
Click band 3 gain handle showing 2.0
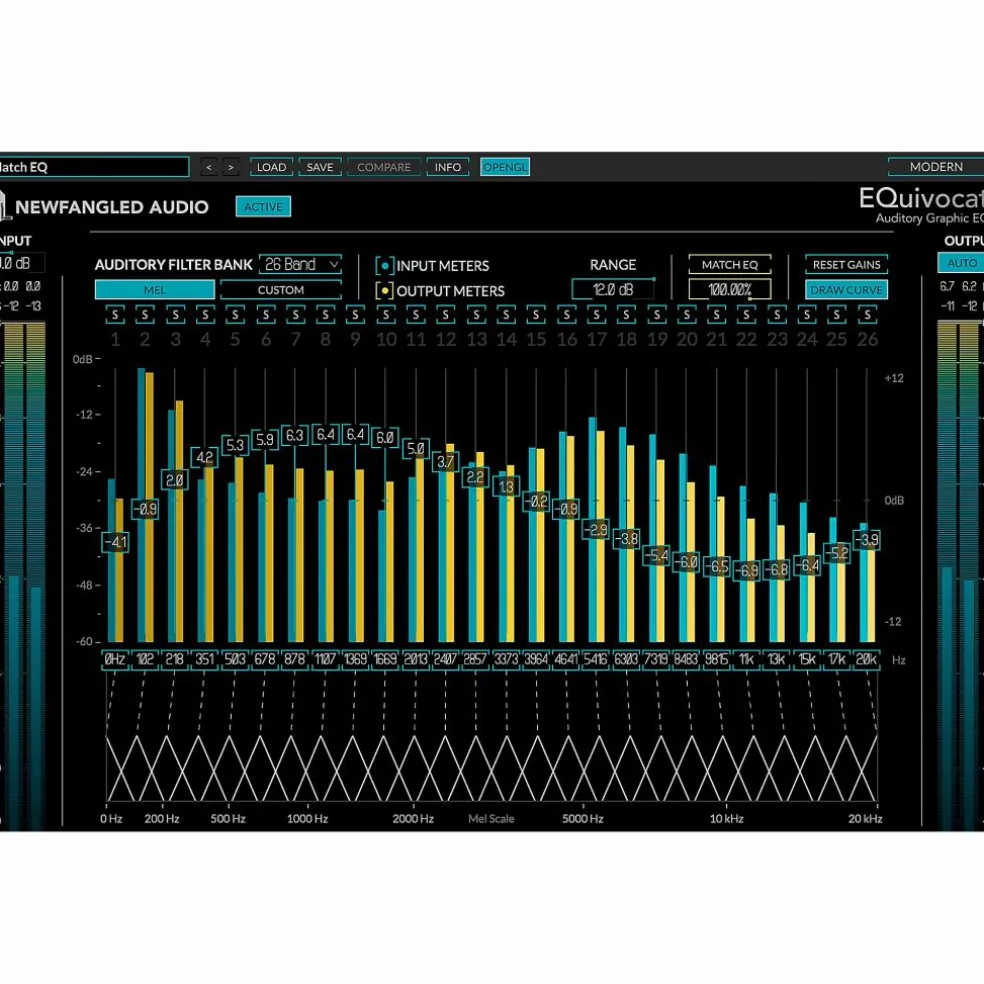coord(174,480)
